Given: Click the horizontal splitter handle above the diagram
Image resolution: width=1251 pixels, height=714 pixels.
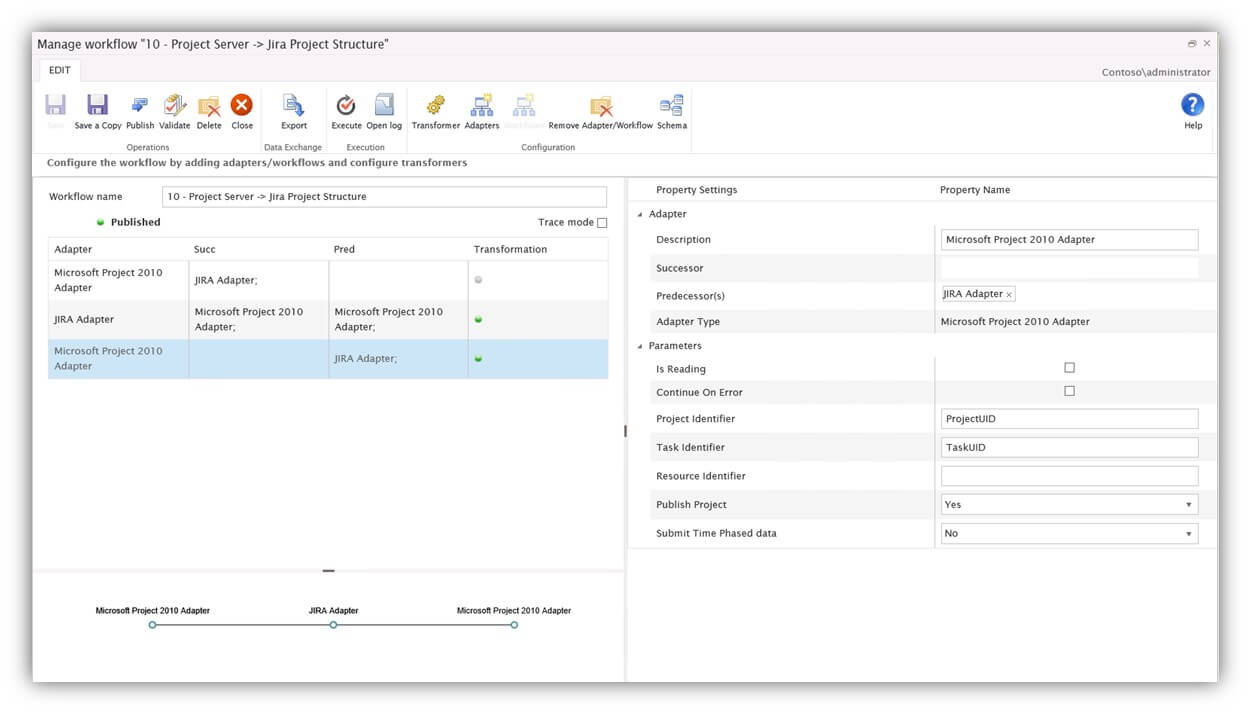Looking at the screenshot, I should [x=328, y=571].
